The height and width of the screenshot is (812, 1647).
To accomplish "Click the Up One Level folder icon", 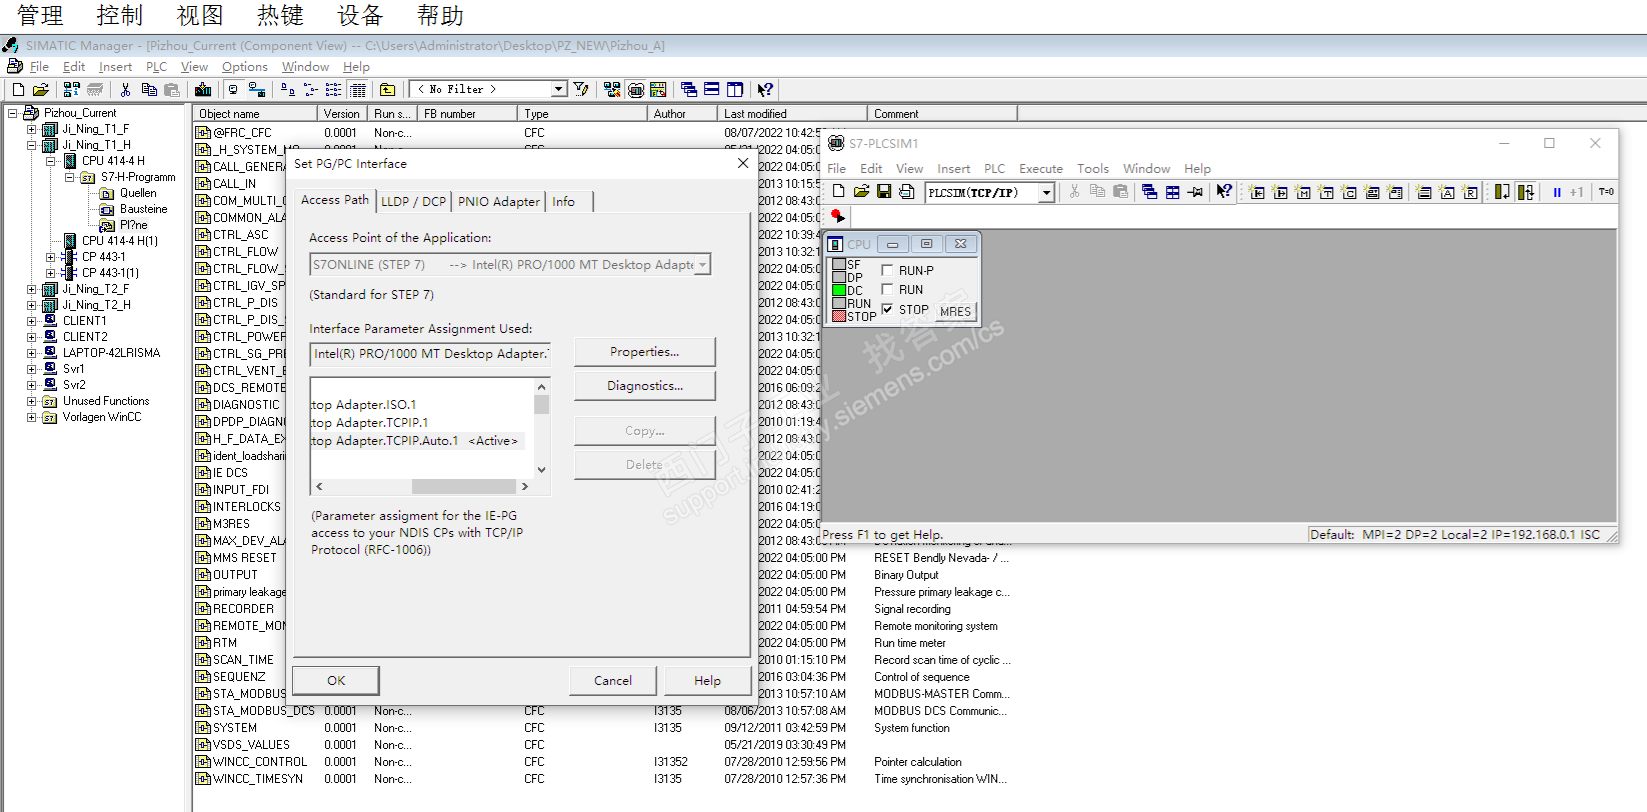I will coord(388,90).
